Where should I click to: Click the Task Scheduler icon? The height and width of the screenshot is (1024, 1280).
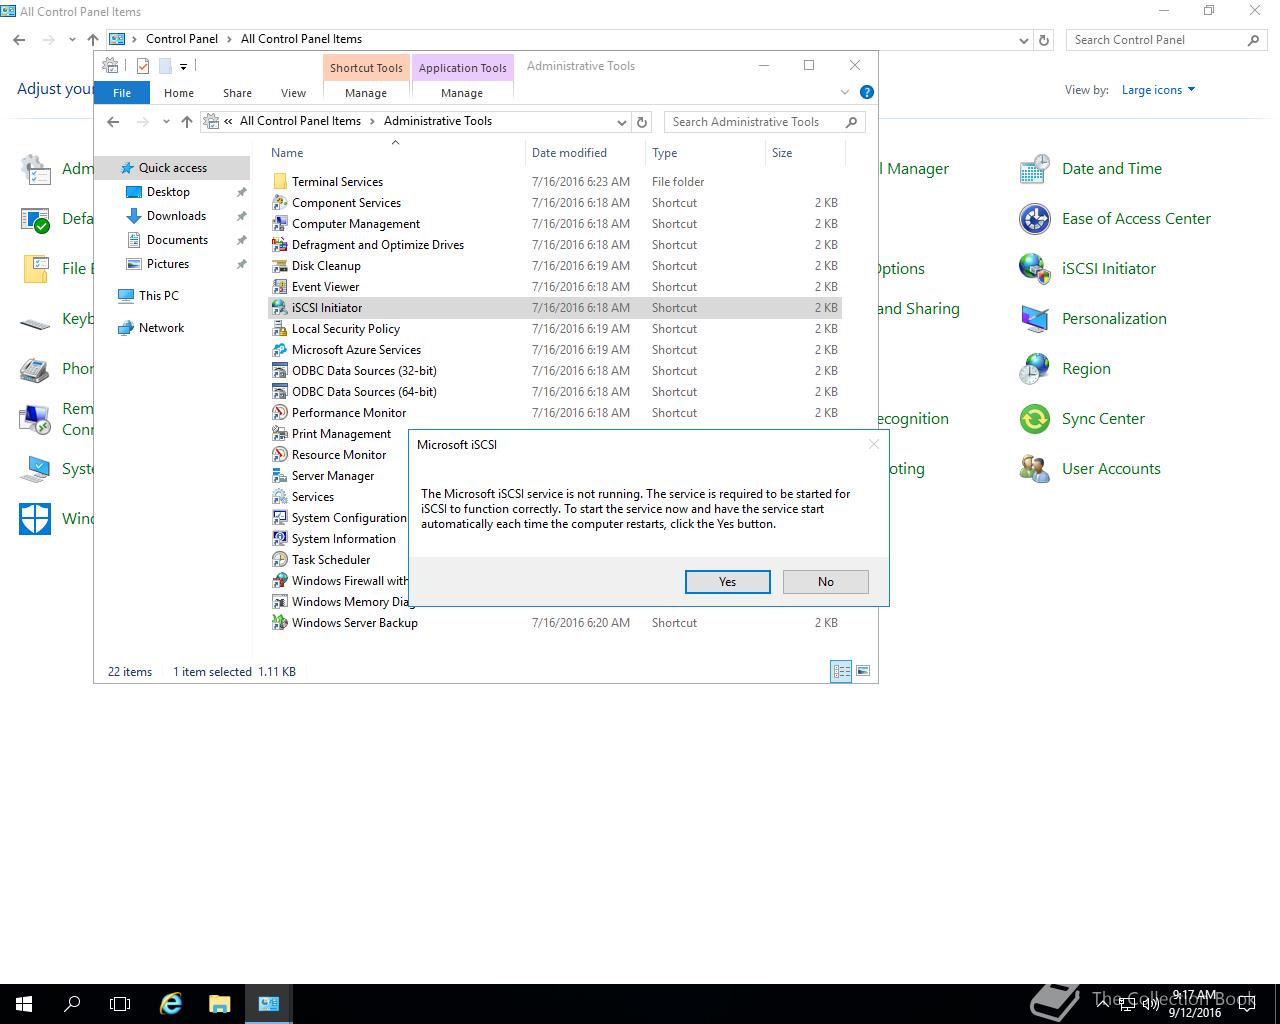tap(280, 560)
